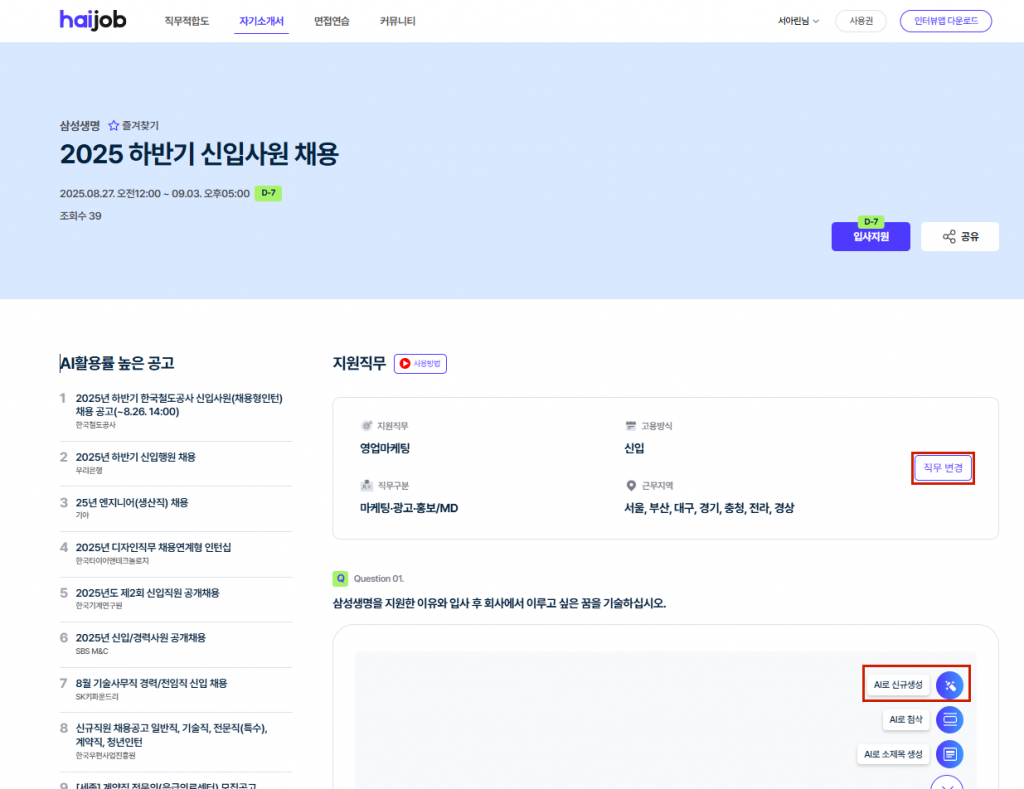Click the D-7 badge beside the date
Image resolution: width=1024 pixels, height=789 pixels.
(268, 193)
